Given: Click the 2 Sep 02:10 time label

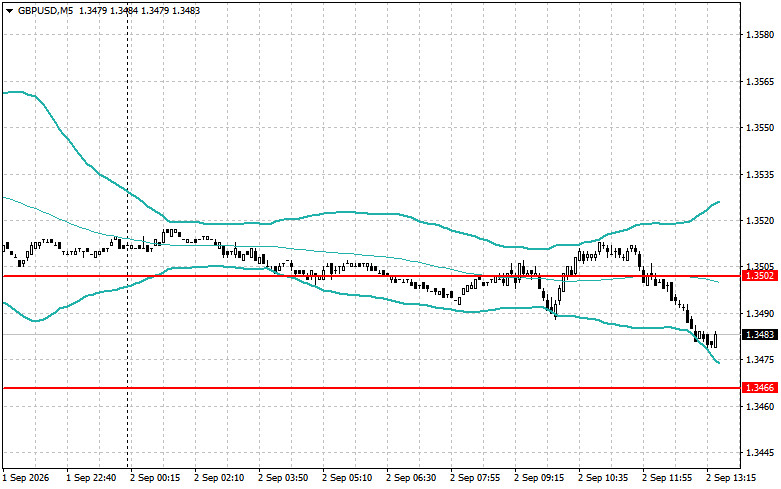Looking at the screenshot, I should tap(219, 478).
